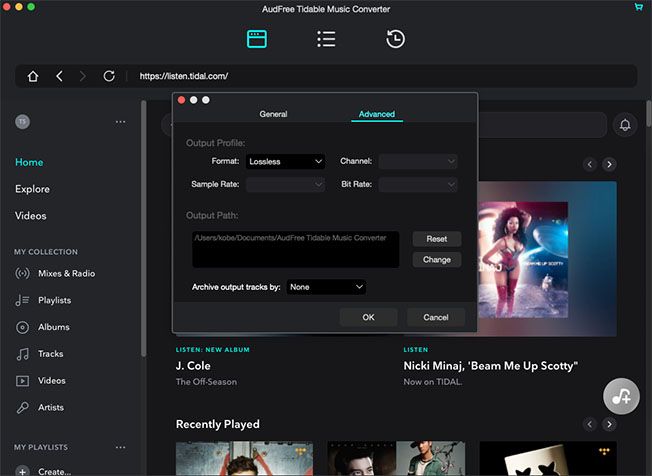Click the Reset output path button

tap(437, 239)
